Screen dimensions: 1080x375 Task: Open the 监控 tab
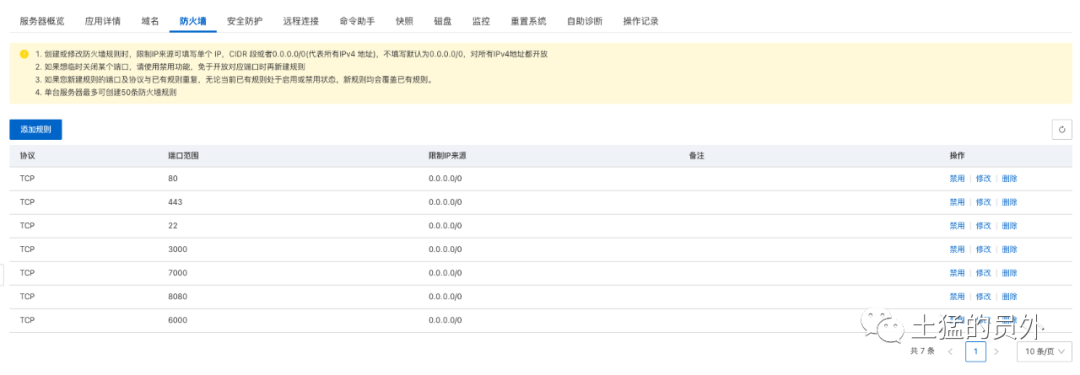481,21
